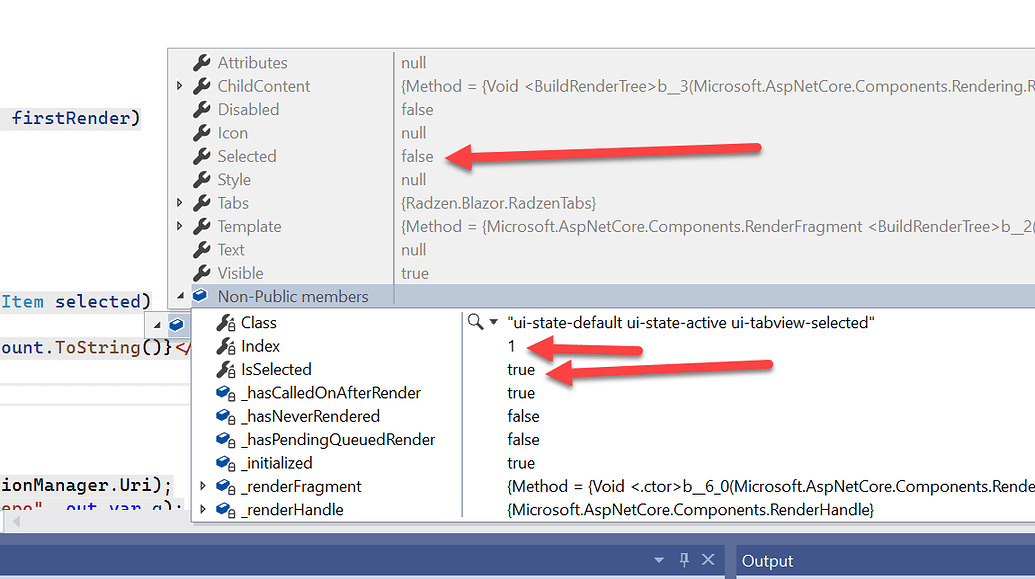Viewport: 1035px width, 579px height.
Task: Click the field icon beside _hasCalledOnAfterRender
Action: pyautogui.click(x=226, y=393)
